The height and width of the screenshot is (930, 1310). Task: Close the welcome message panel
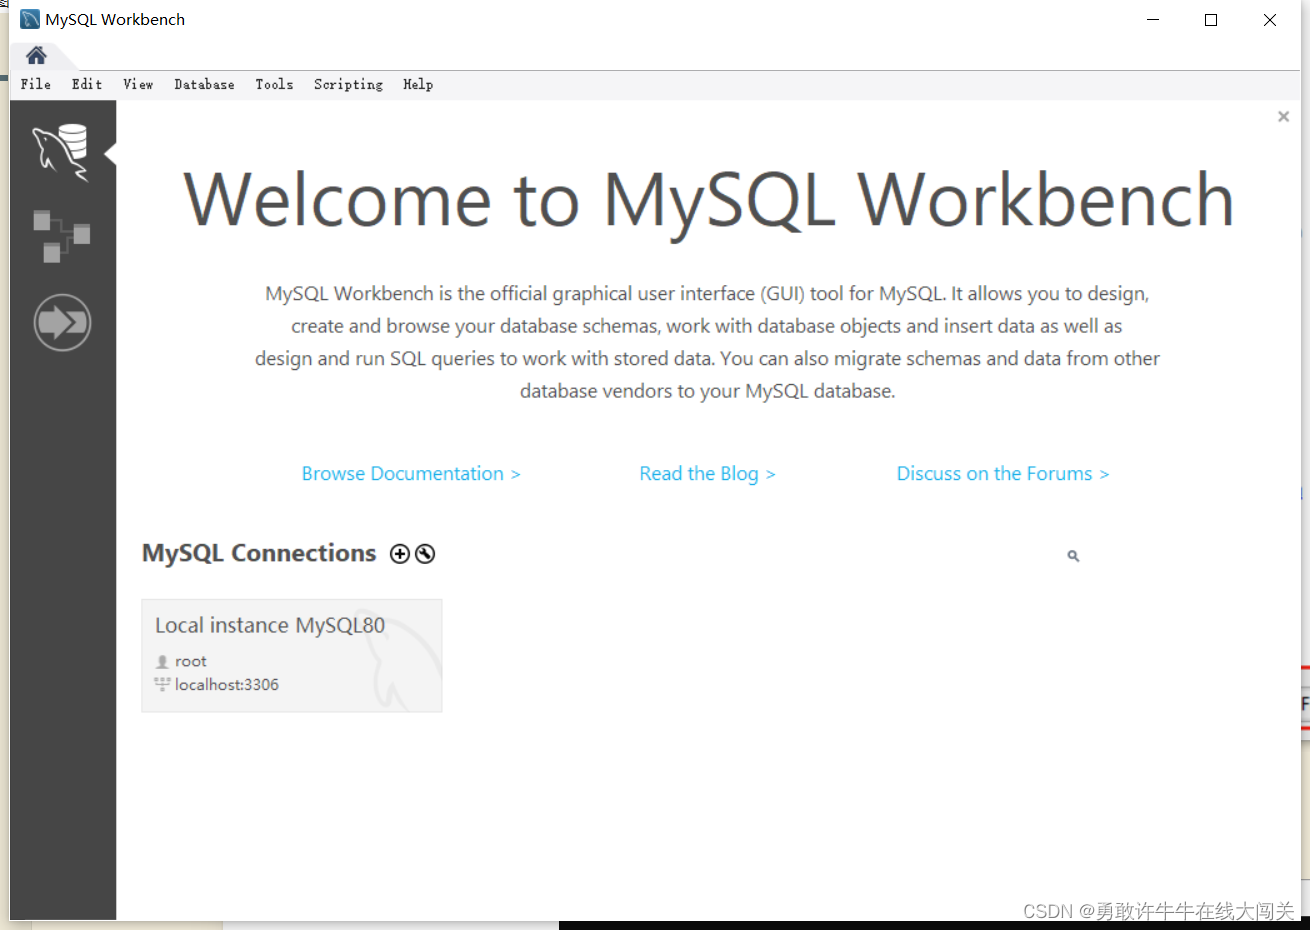(1283, 117)
